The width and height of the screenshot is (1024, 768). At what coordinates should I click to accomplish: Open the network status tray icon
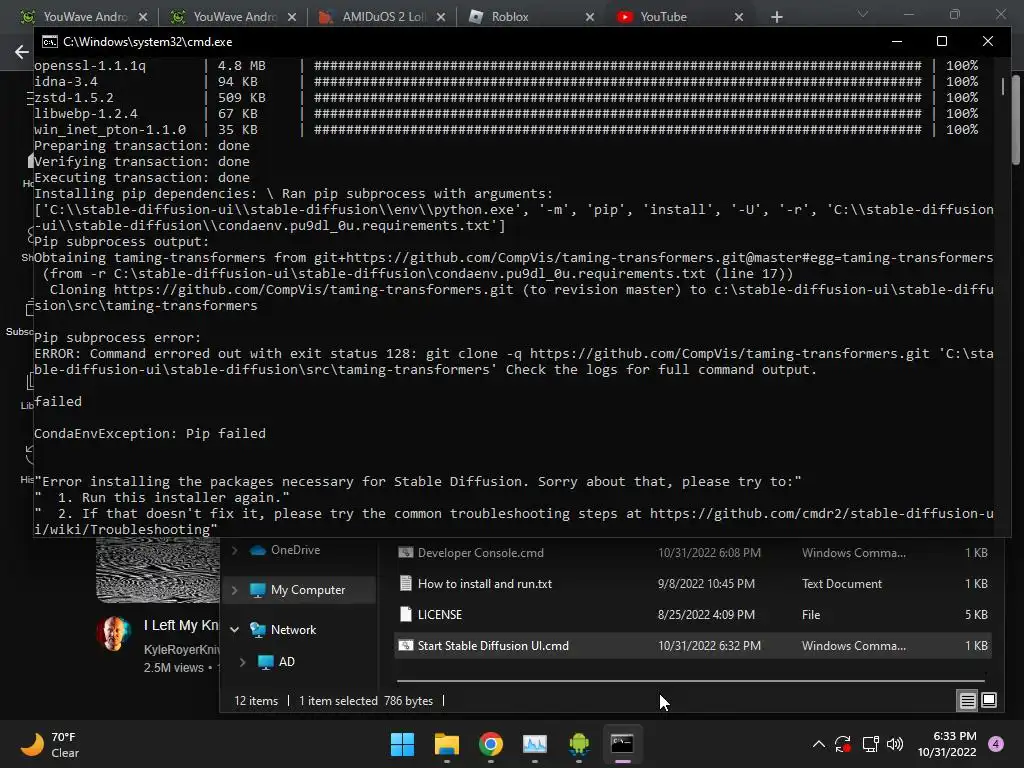click(870, 744)
